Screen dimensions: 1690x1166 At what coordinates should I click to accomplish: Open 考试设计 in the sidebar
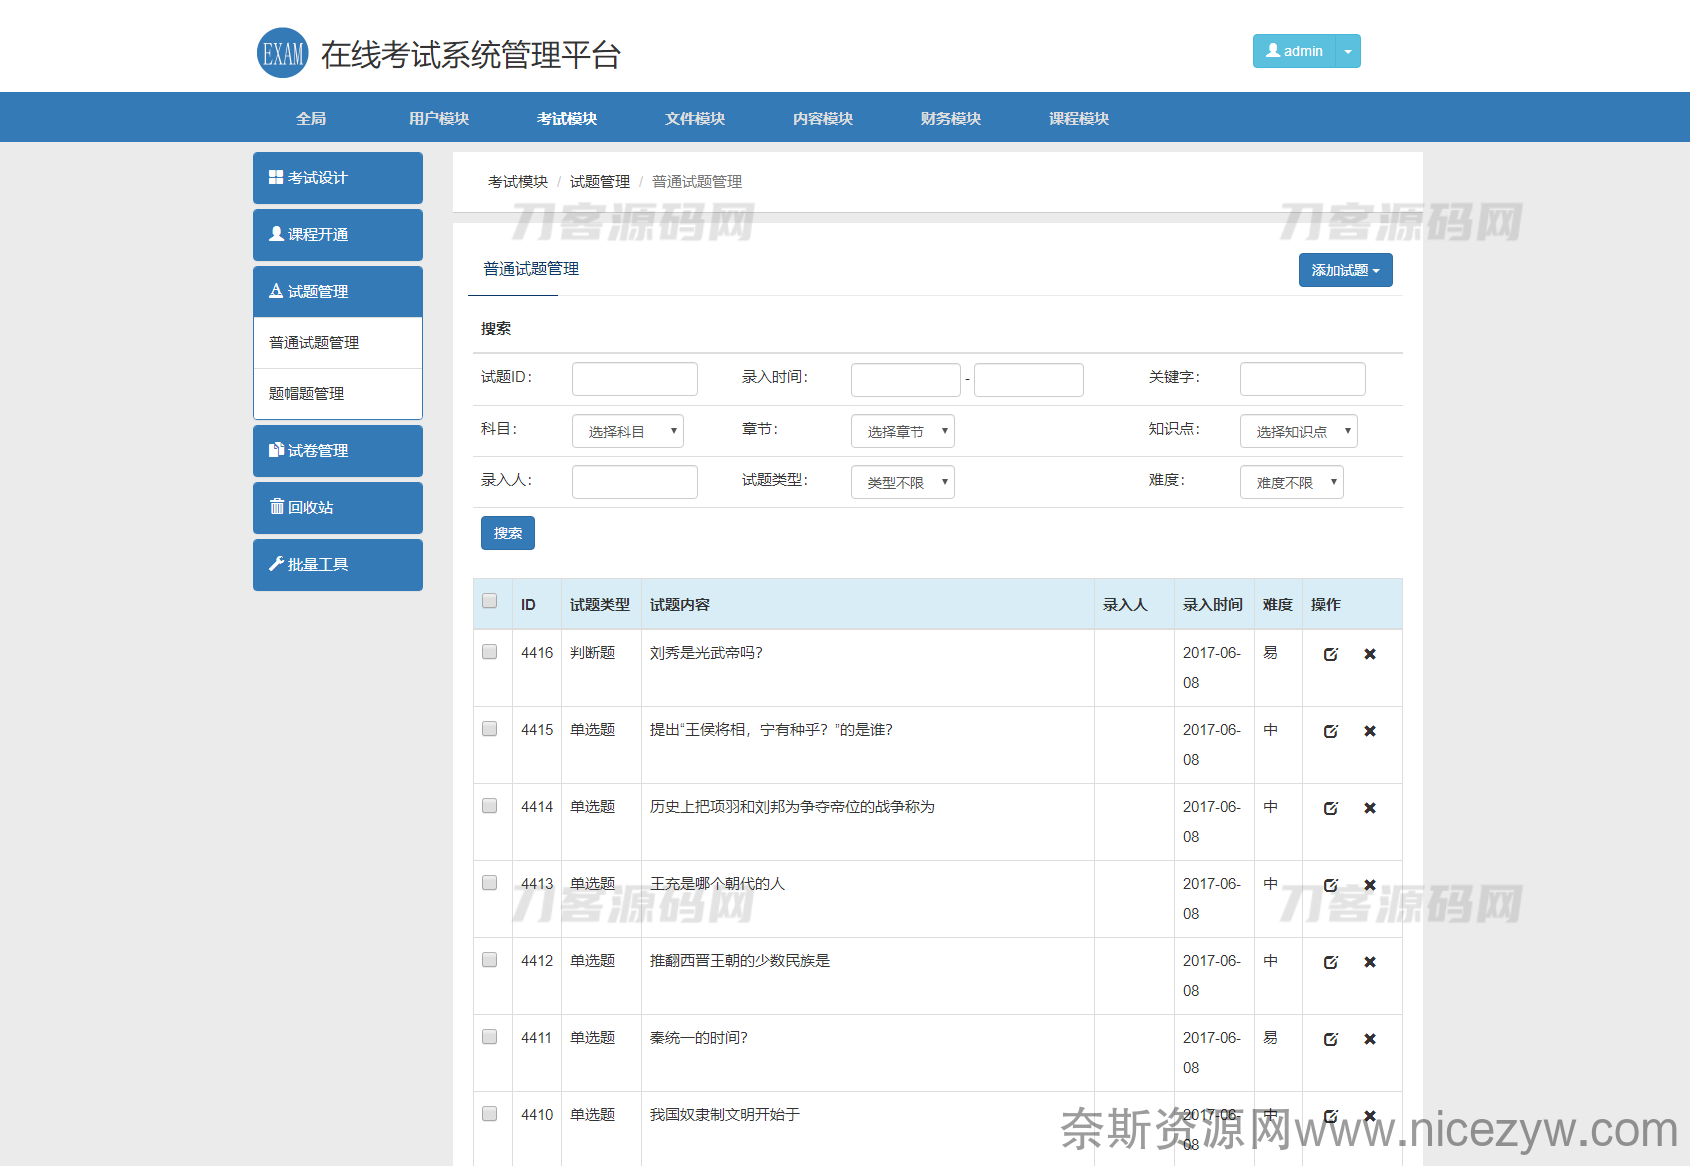tap(338, 178)
